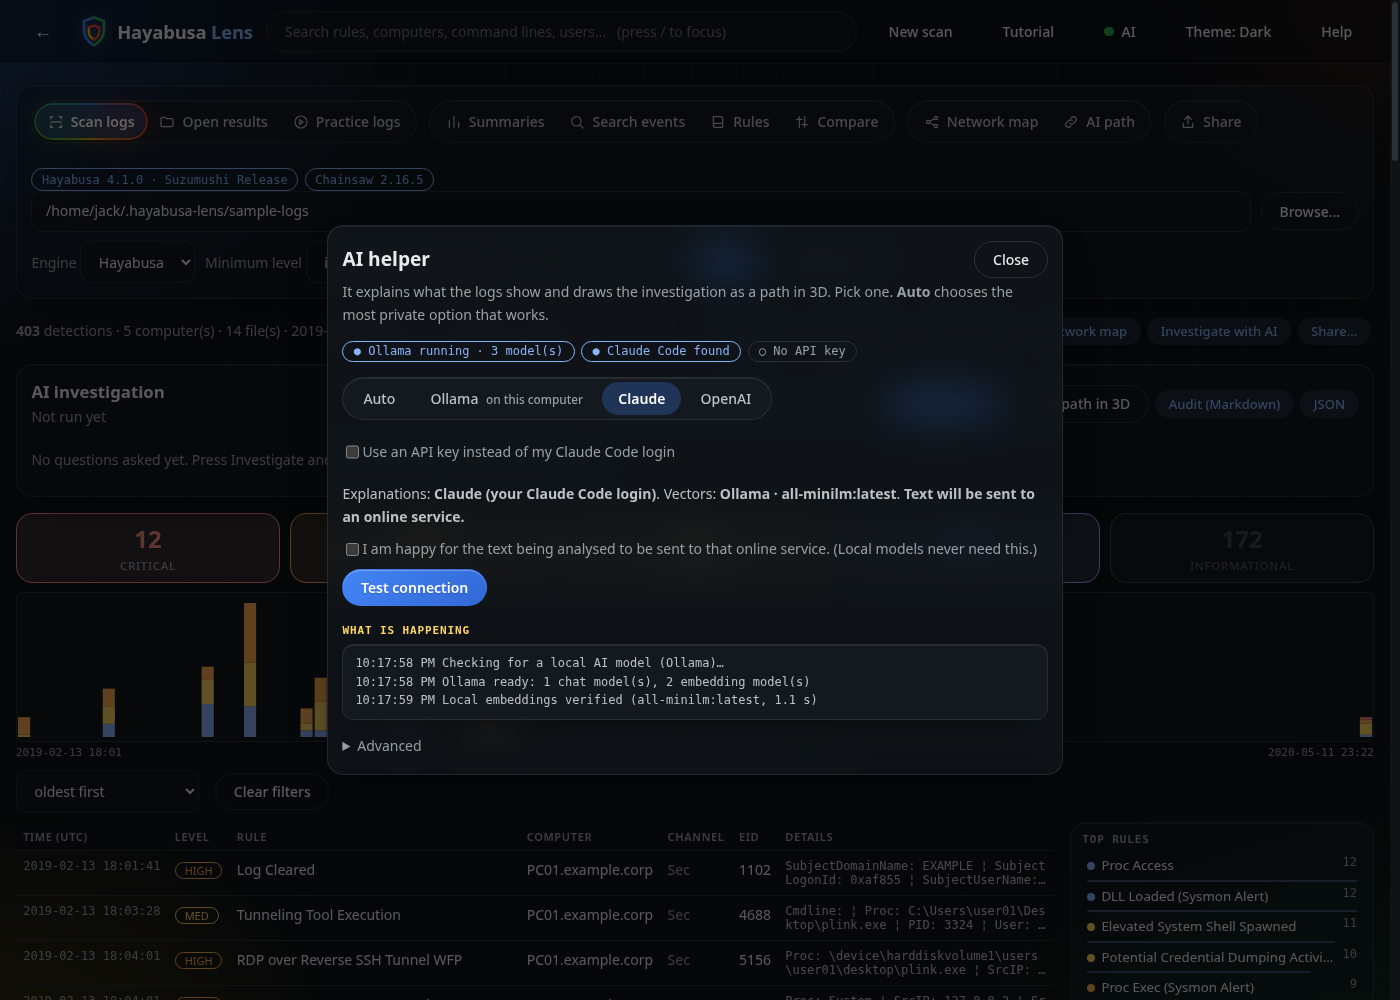The height and width of the screenshot is (1000, 1400).
Task: Open the AI path view
Action: click(x=1100, y=122)
